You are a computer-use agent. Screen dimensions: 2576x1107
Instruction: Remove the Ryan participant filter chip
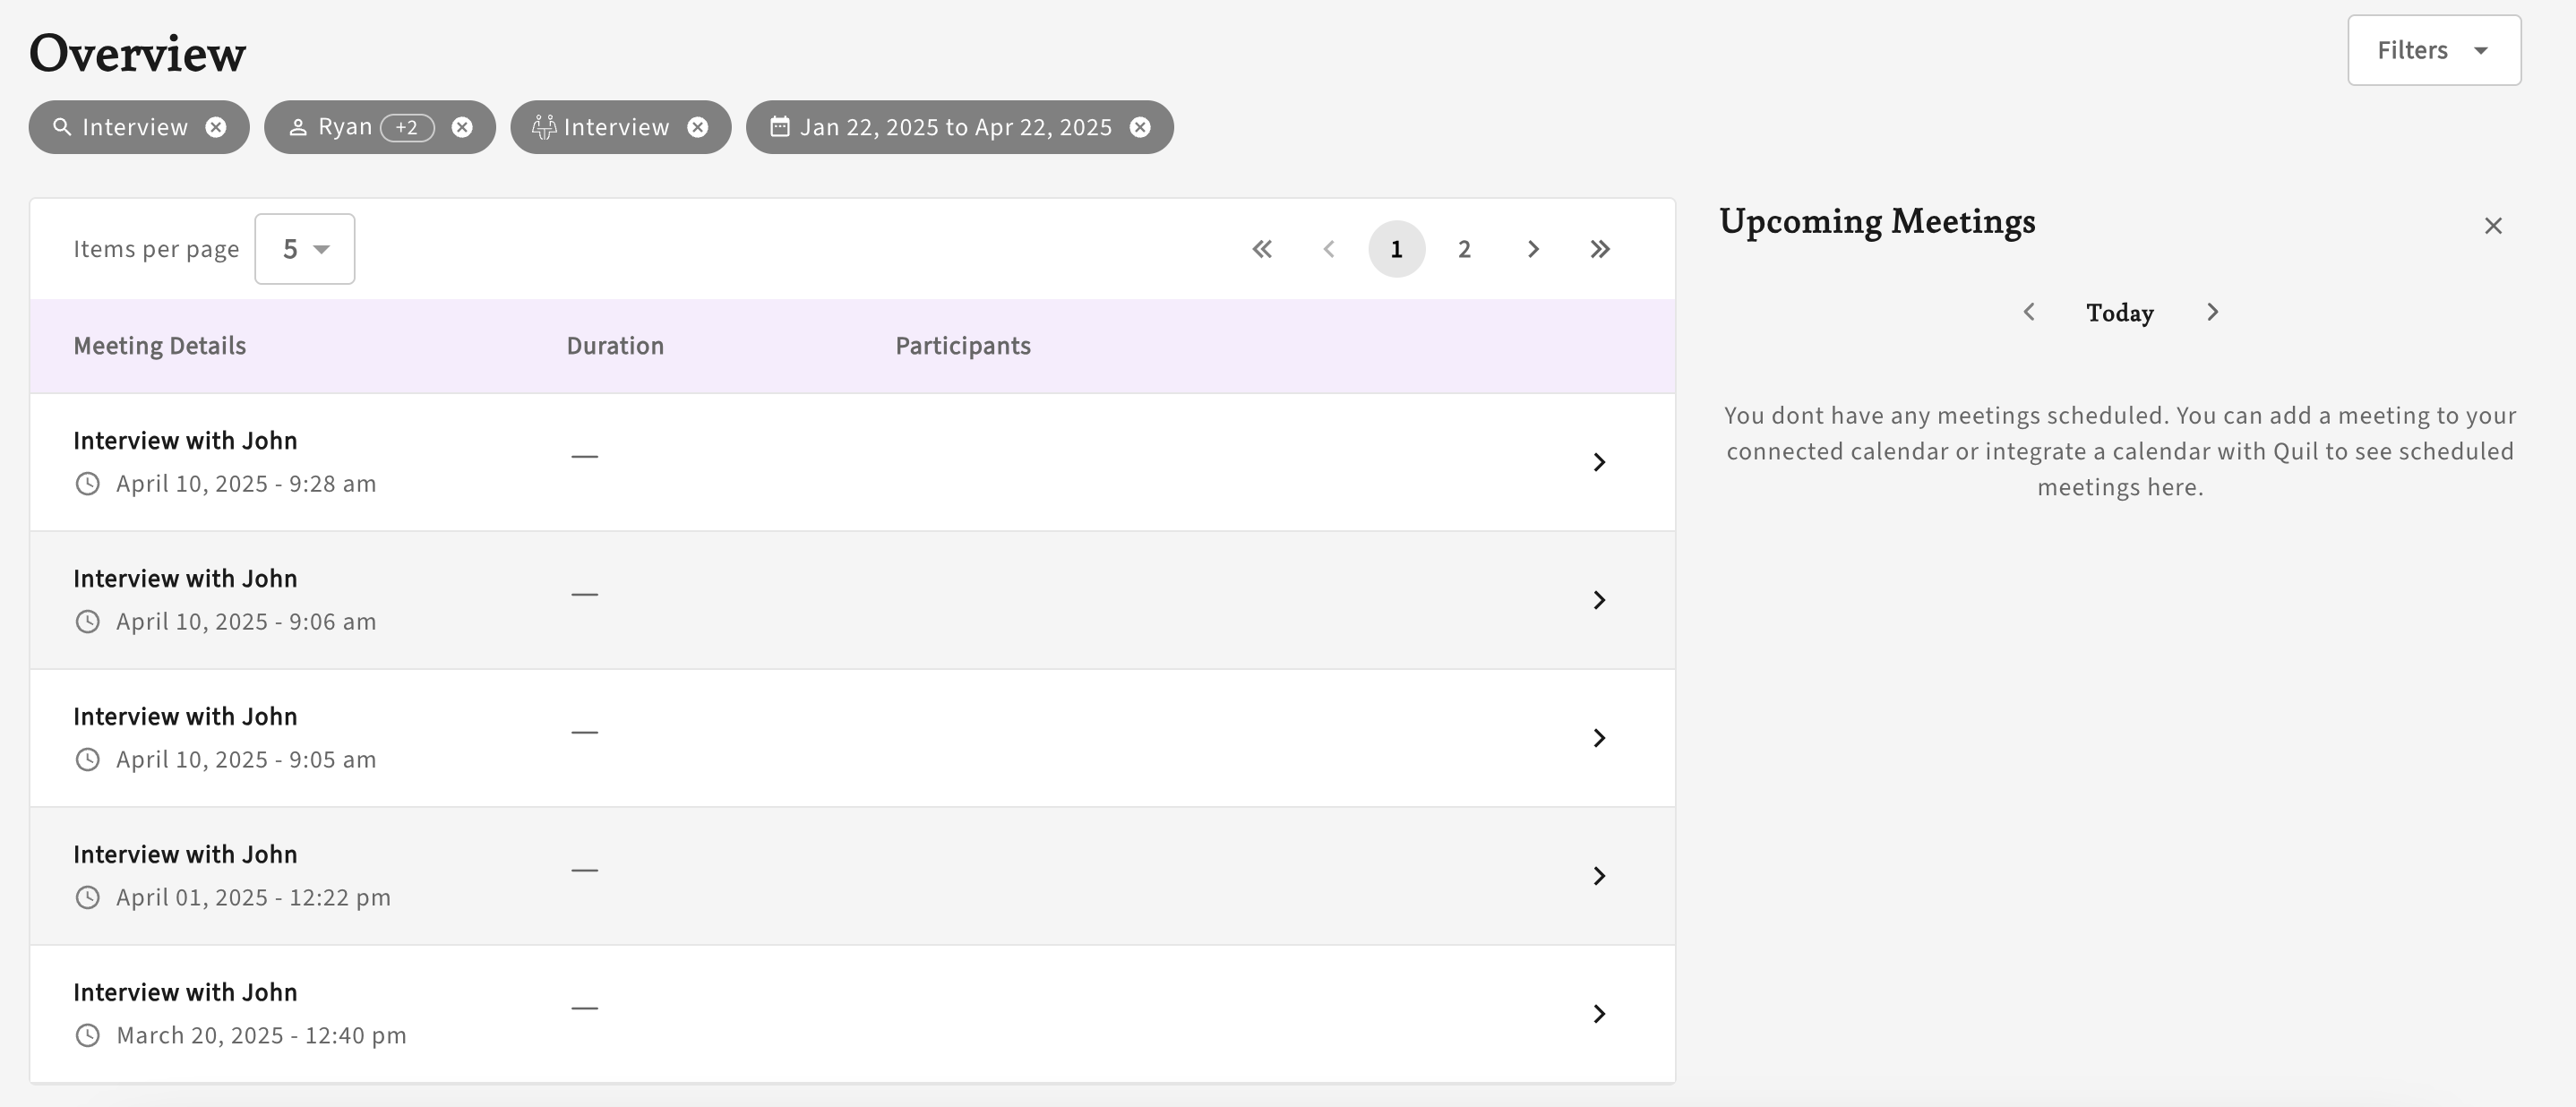pyautogui.click(x=462, y=127)
